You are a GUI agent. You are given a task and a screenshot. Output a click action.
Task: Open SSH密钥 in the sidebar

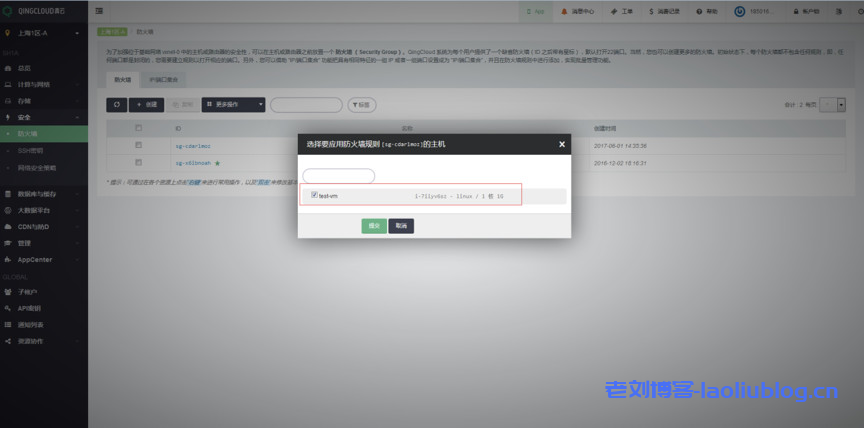click(x=30, y=150)
